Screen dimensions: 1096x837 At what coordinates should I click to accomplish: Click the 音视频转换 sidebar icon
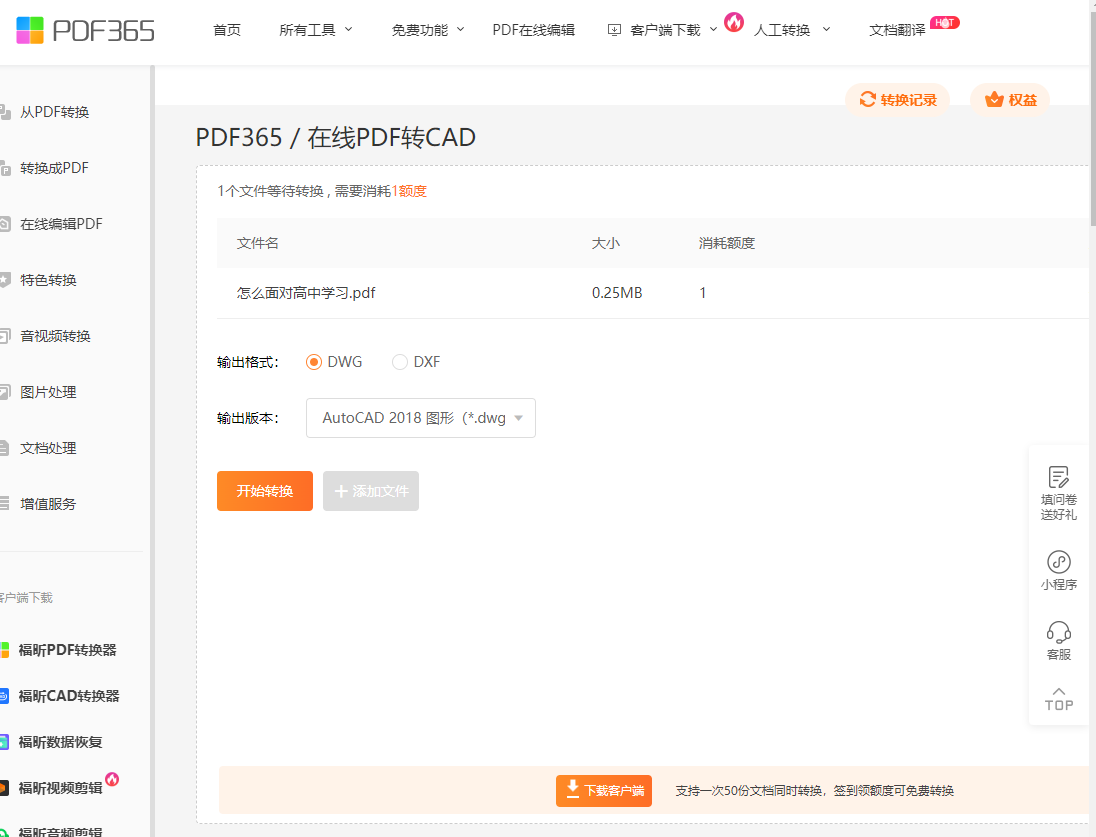4,336
